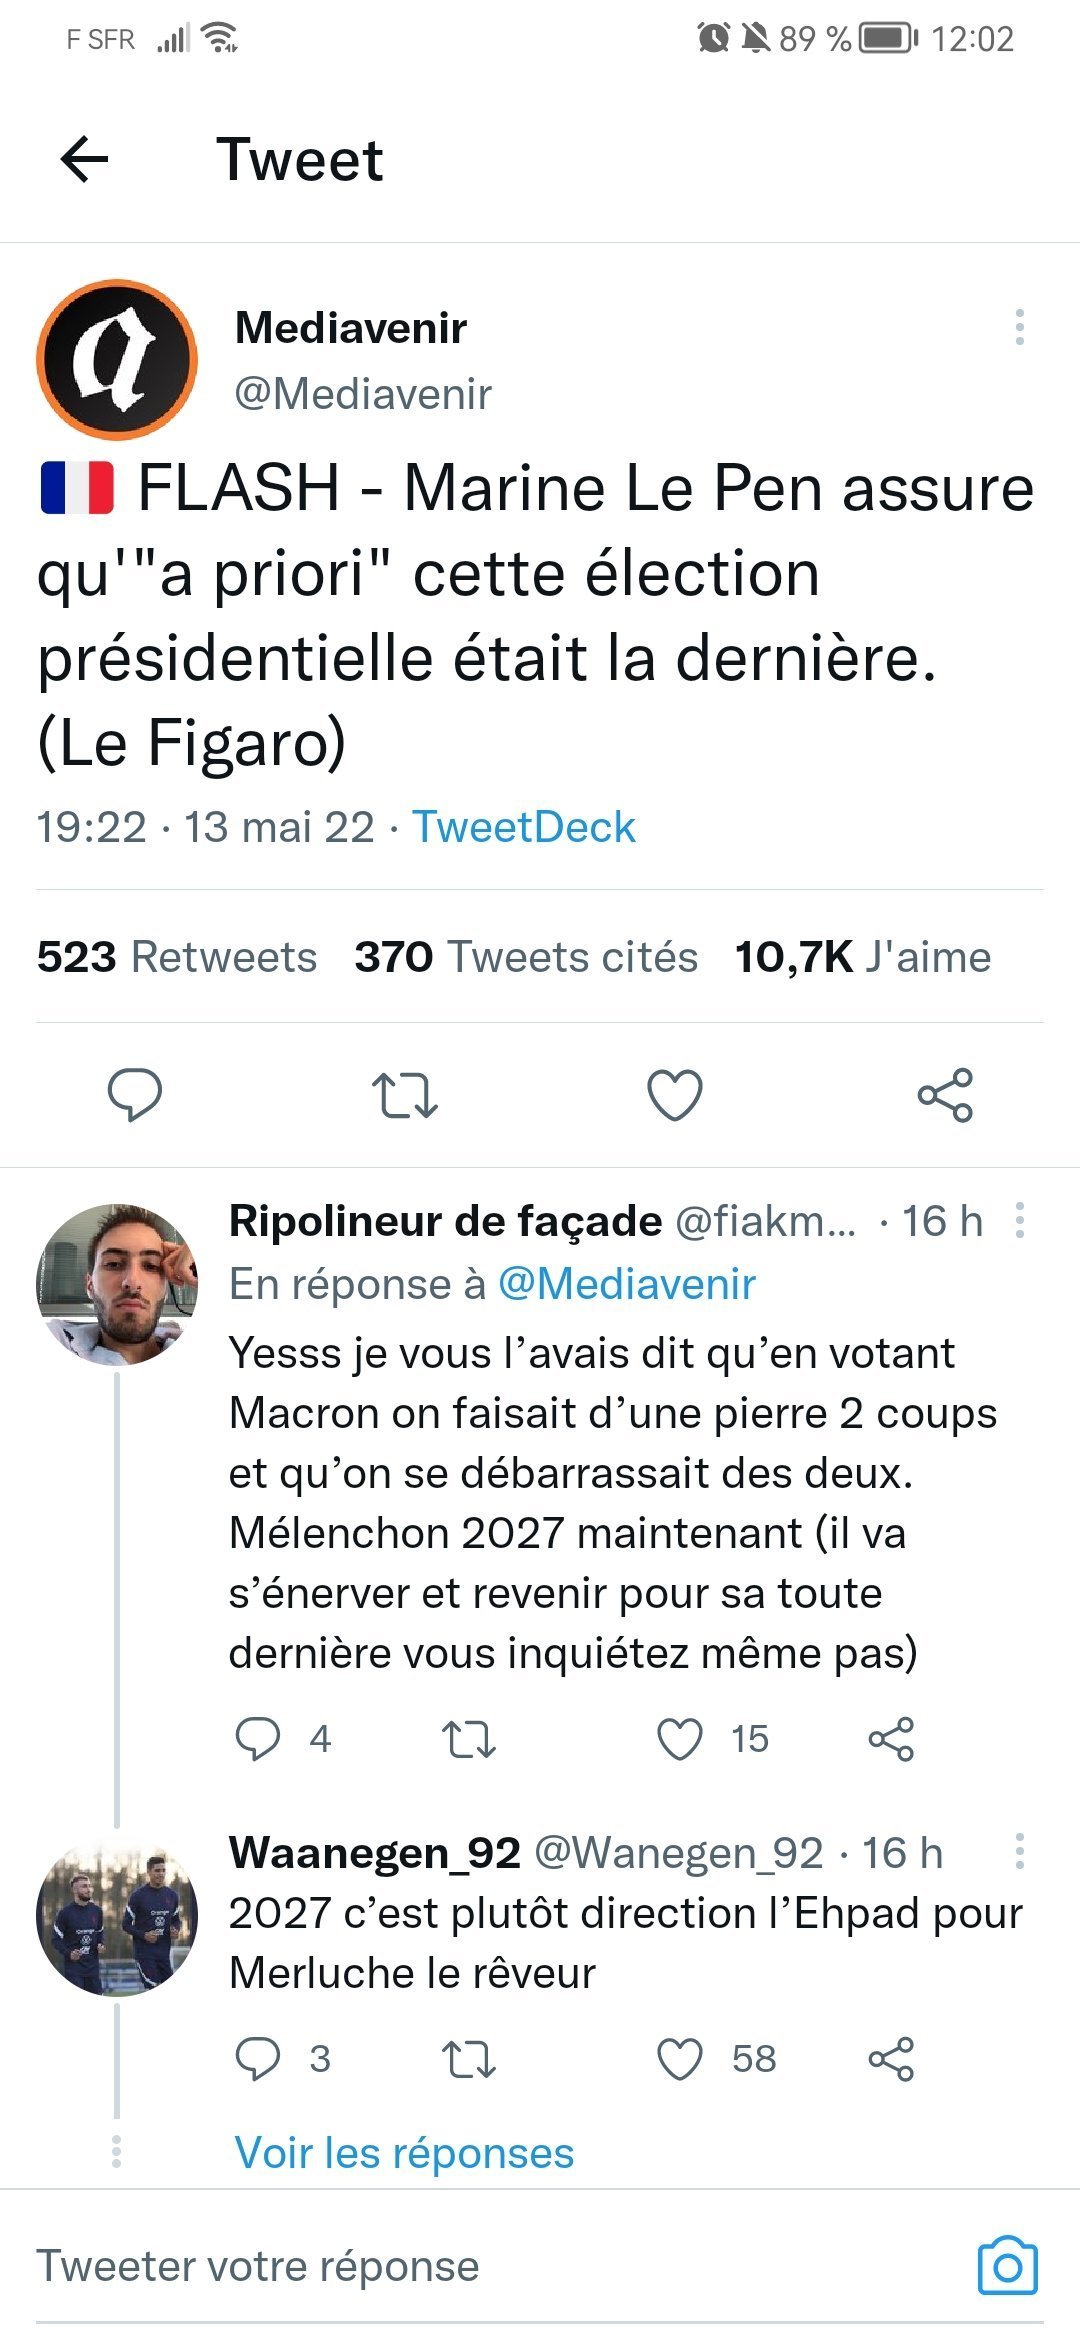Share the main Mediavenir tweet

tap(945, 1095)
